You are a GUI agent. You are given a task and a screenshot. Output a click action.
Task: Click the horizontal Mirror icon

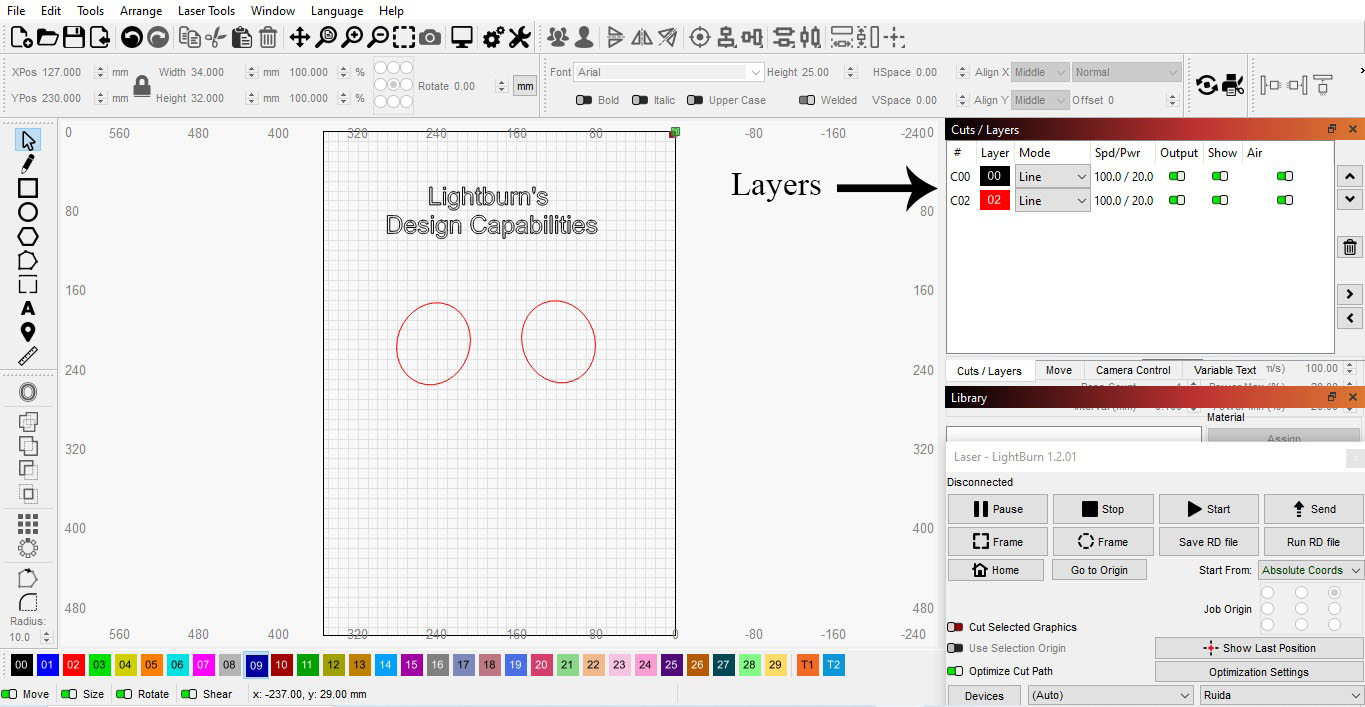[641, 37]
